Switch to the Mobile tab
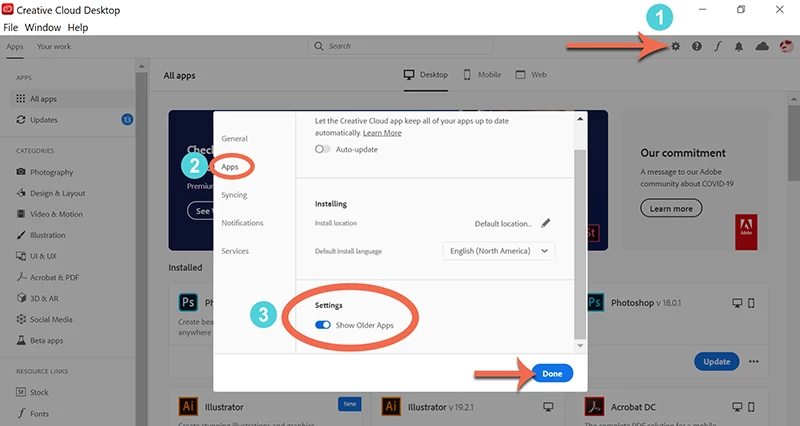Screen dimensions: 800x426 [x=482, y=75]
